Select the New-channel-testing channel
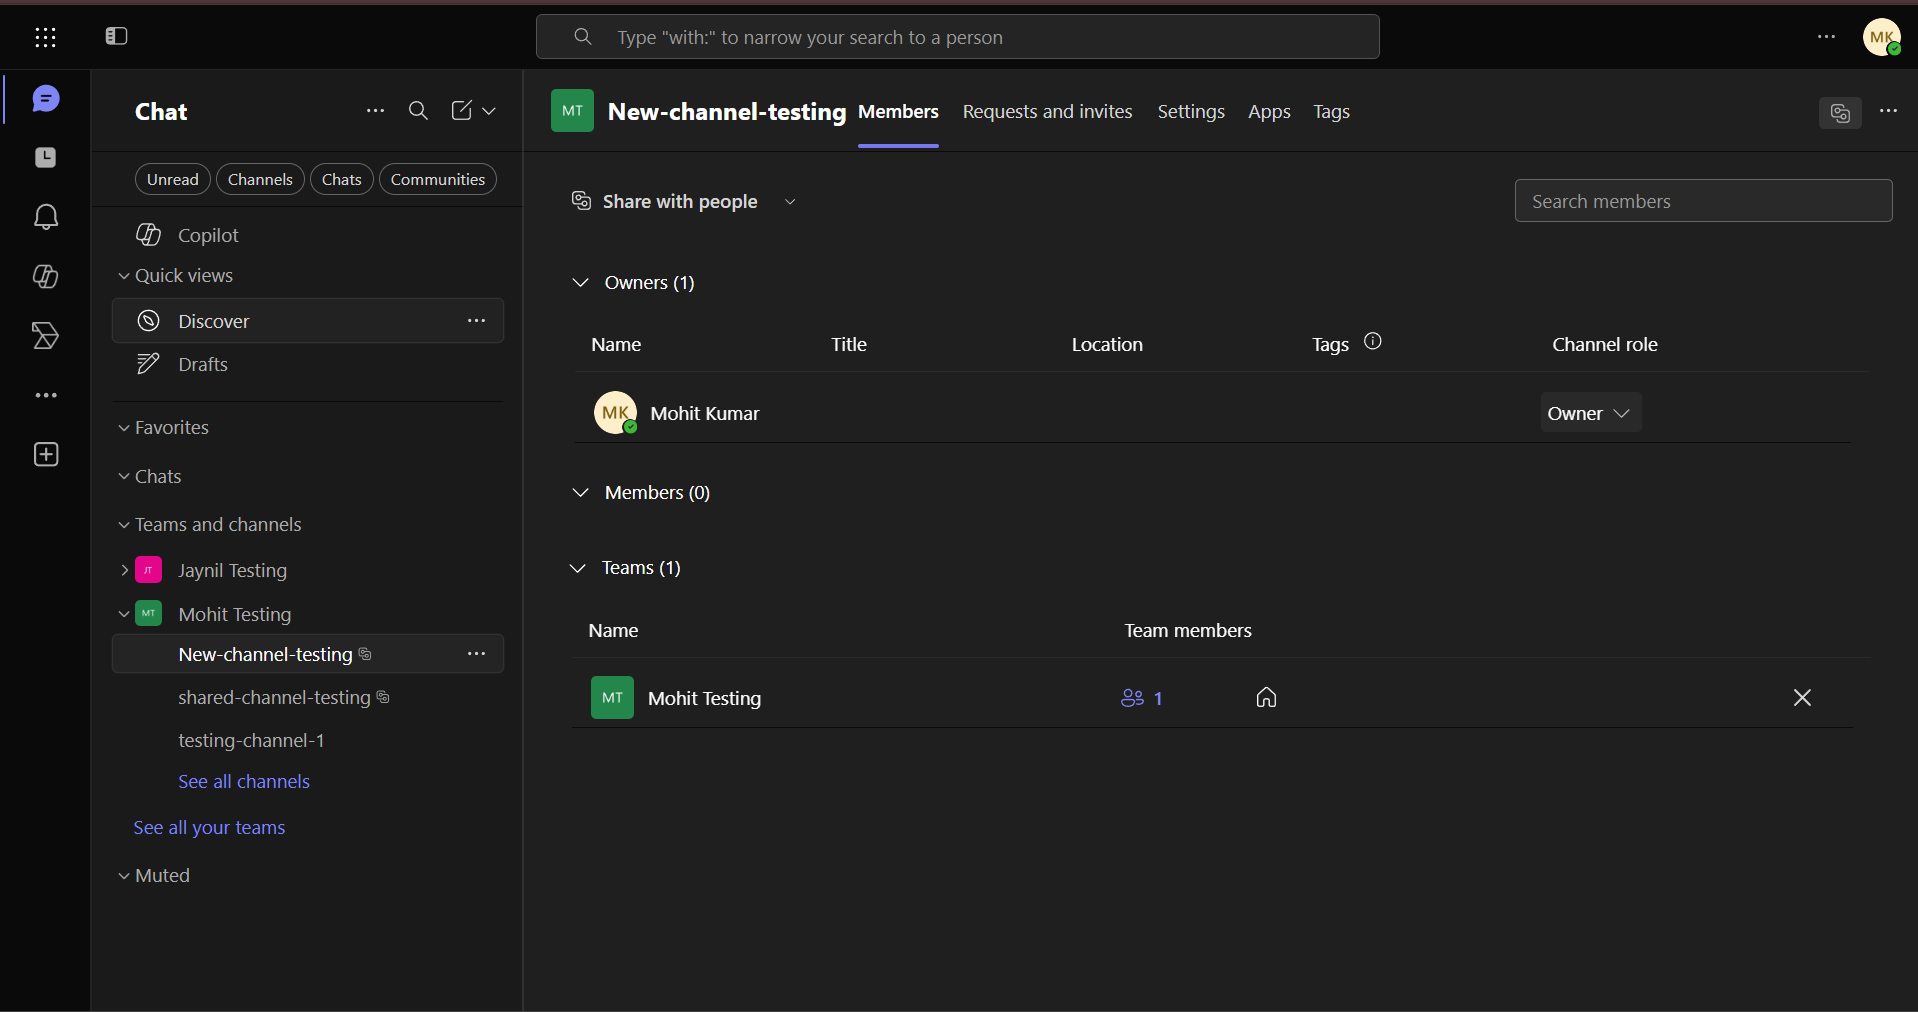Viewport: 1918px width, 1012px height. pyautogui.click(x=308, y=654)
